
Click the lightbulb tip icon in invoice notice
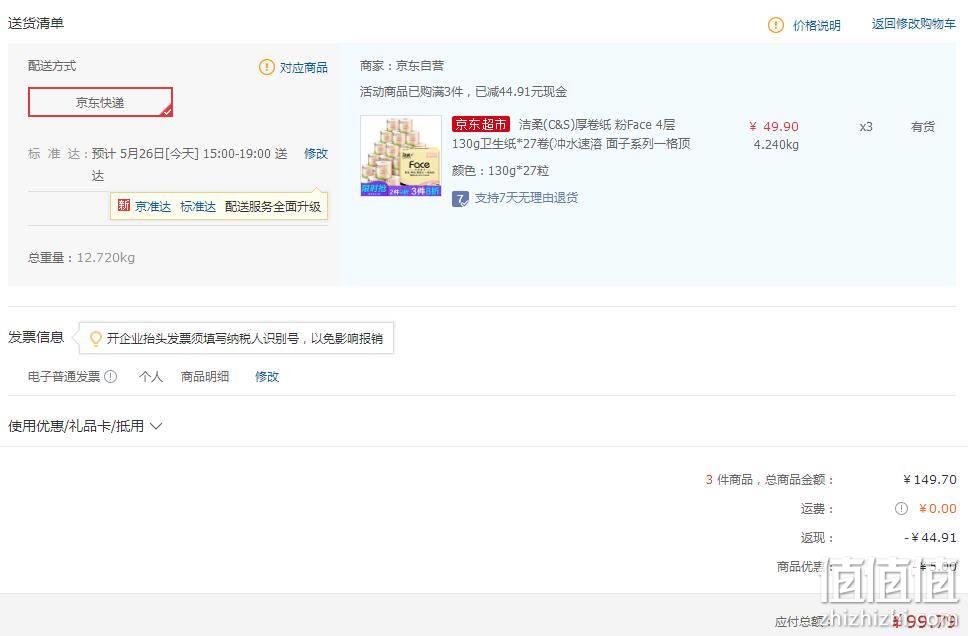tap(95, 338)
